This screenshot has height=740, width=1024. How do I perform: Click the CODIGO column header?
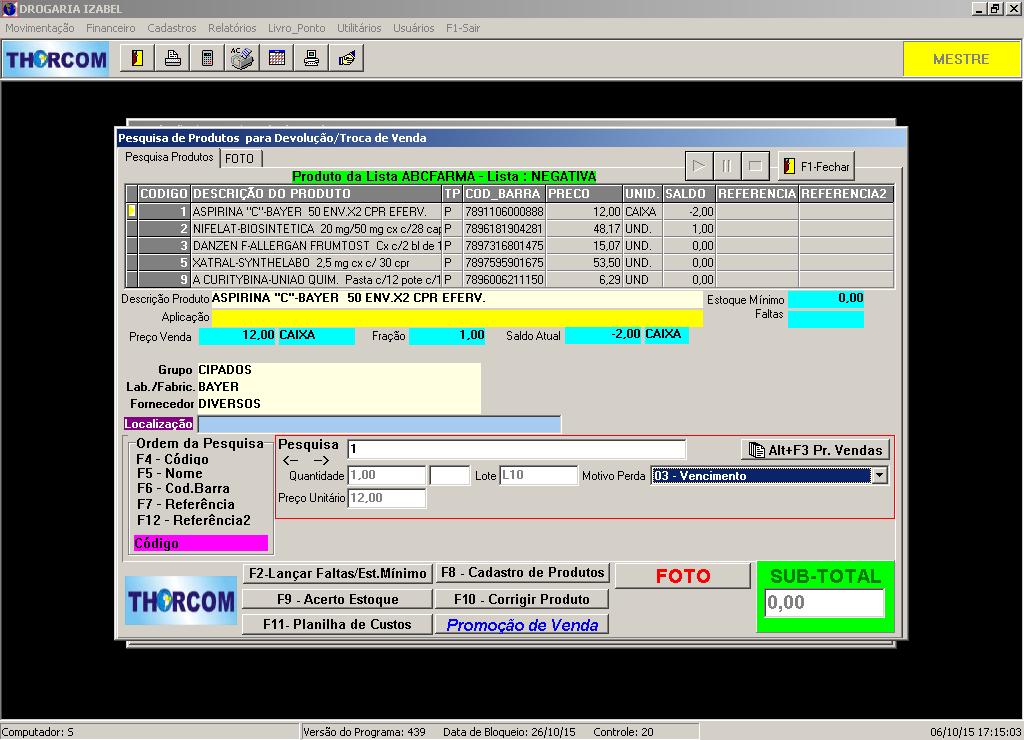pos(164,194)
